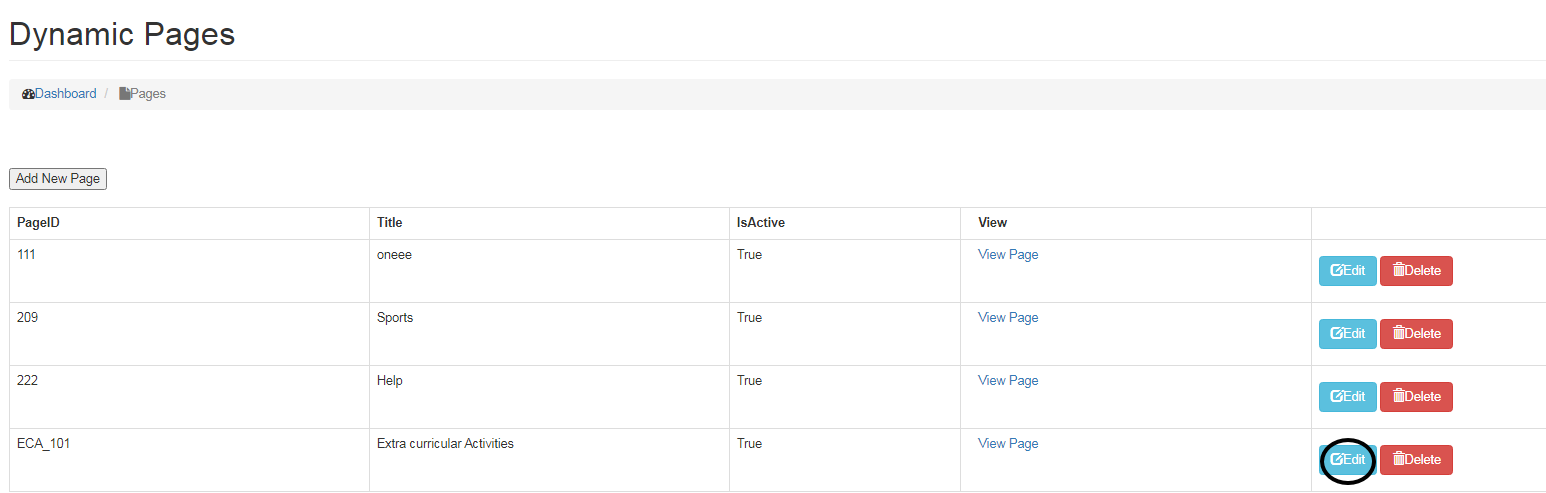This screenshot has height=493, width=1546.
Task: Edit the page with ID 111
Action: coord(1347,271)
